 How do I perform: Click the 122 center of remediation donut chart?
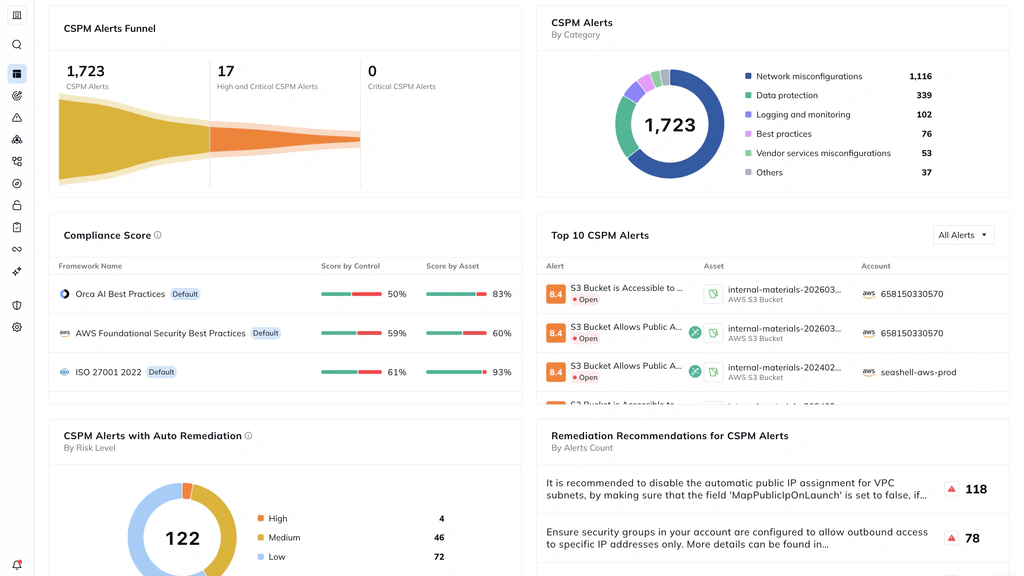(182, 538)
